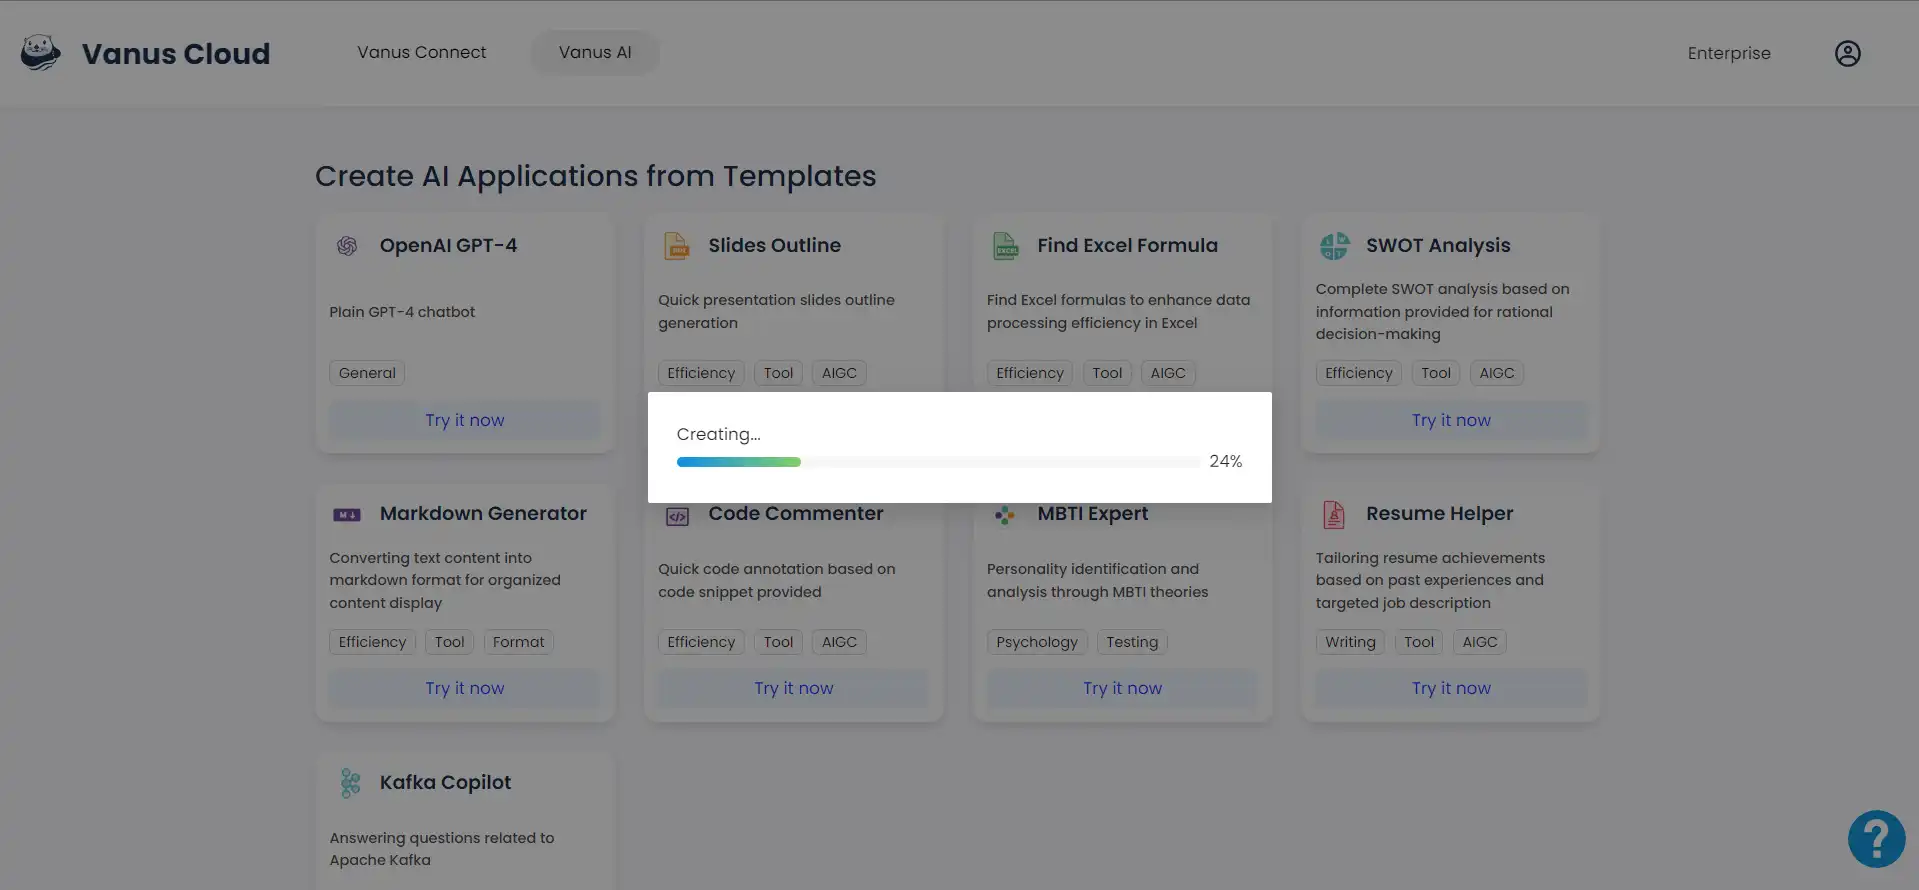Click the Tool tag on Slides Outline

[x=778, y=373]
